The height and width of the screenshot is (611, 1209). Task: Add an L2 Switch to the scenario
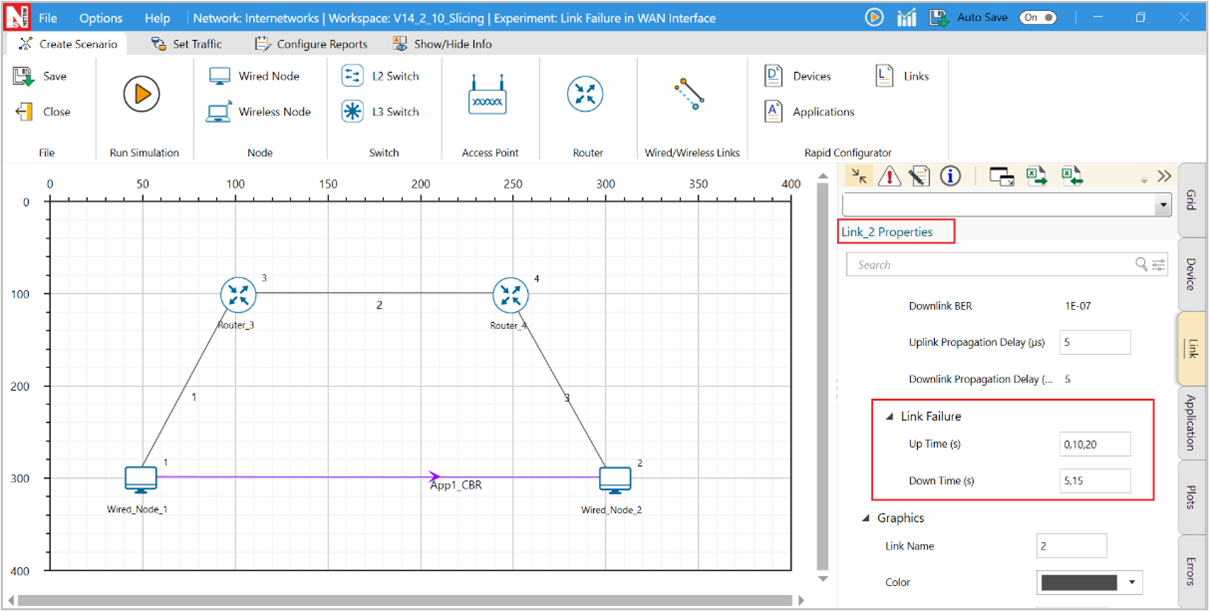pos(352,76)
